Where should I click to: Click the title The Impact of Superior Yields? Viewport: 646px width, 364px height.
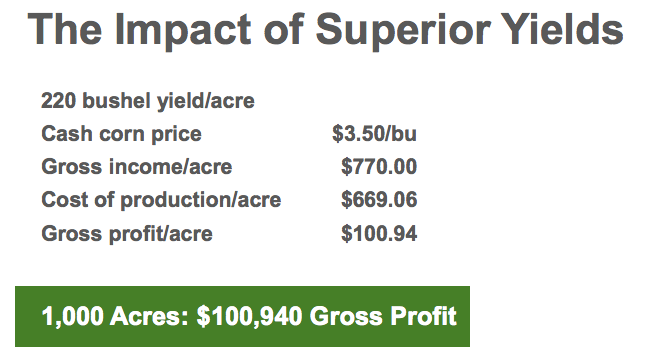tap(325, 31)
